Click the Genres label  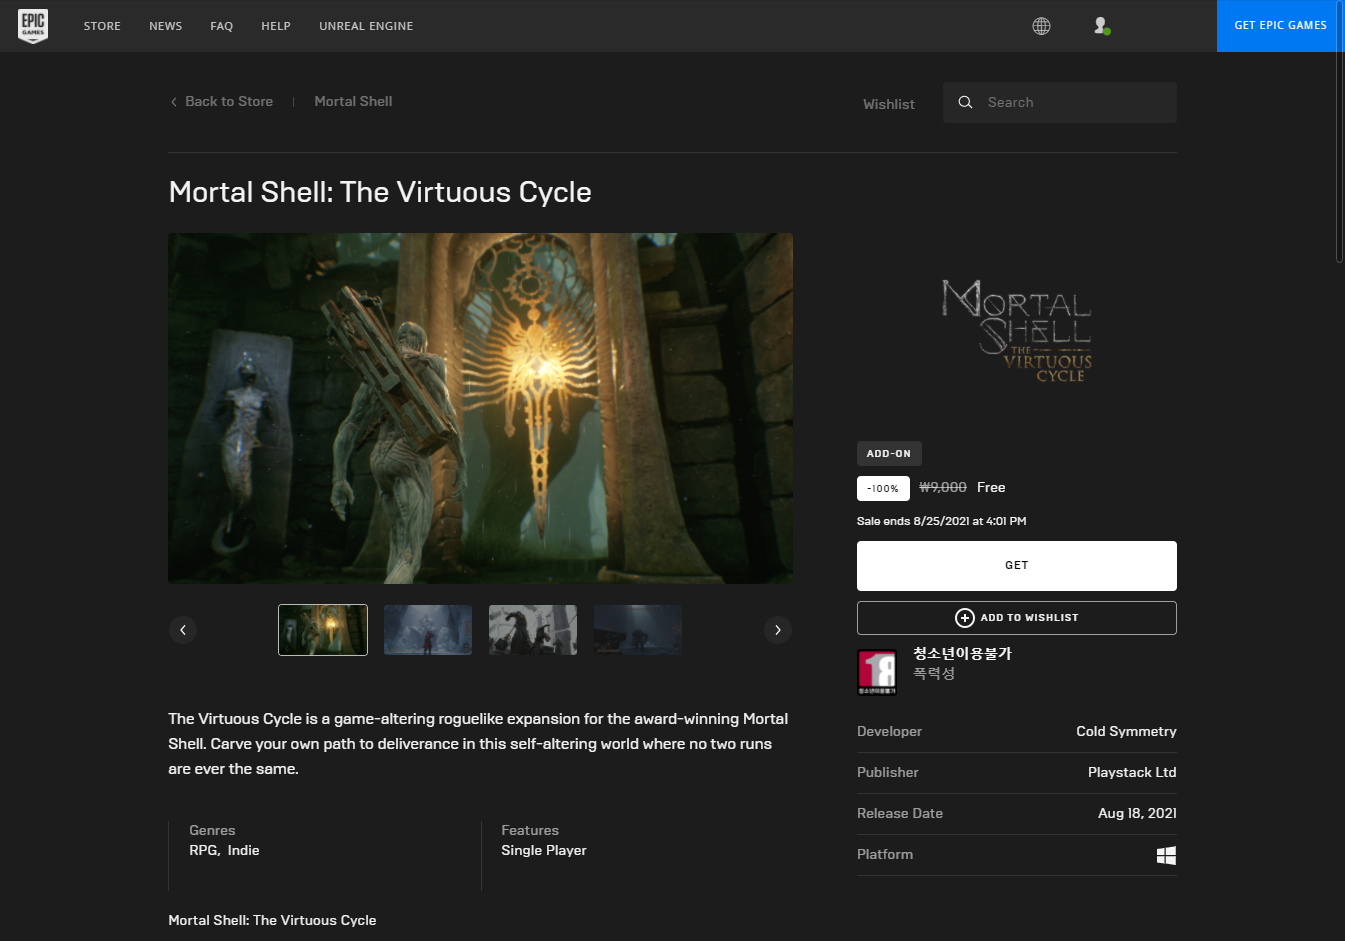(x=212, y=830)
